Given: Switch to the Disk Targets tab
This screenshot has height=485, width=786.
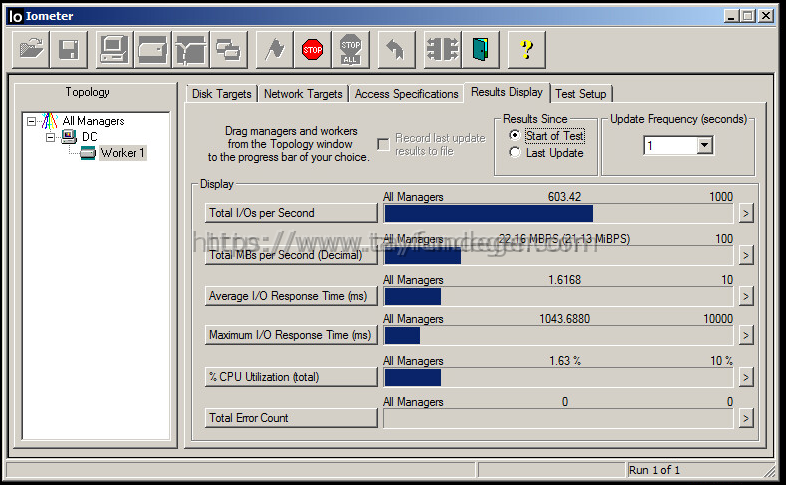Looking at the screenshot, I should (x=222, y=94).
